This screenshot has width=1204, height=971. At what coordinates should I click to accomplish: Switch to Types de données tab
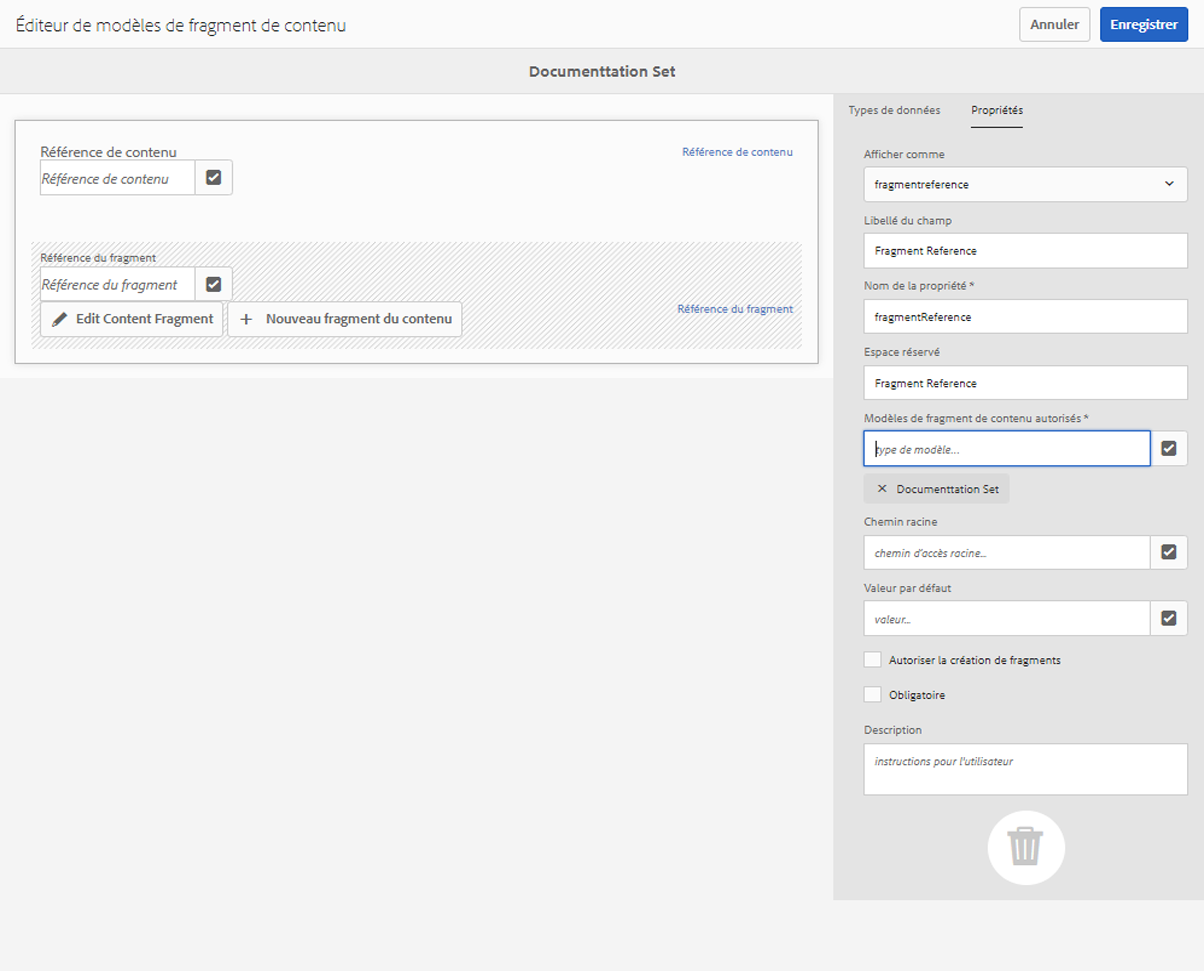tap(894, 110)
